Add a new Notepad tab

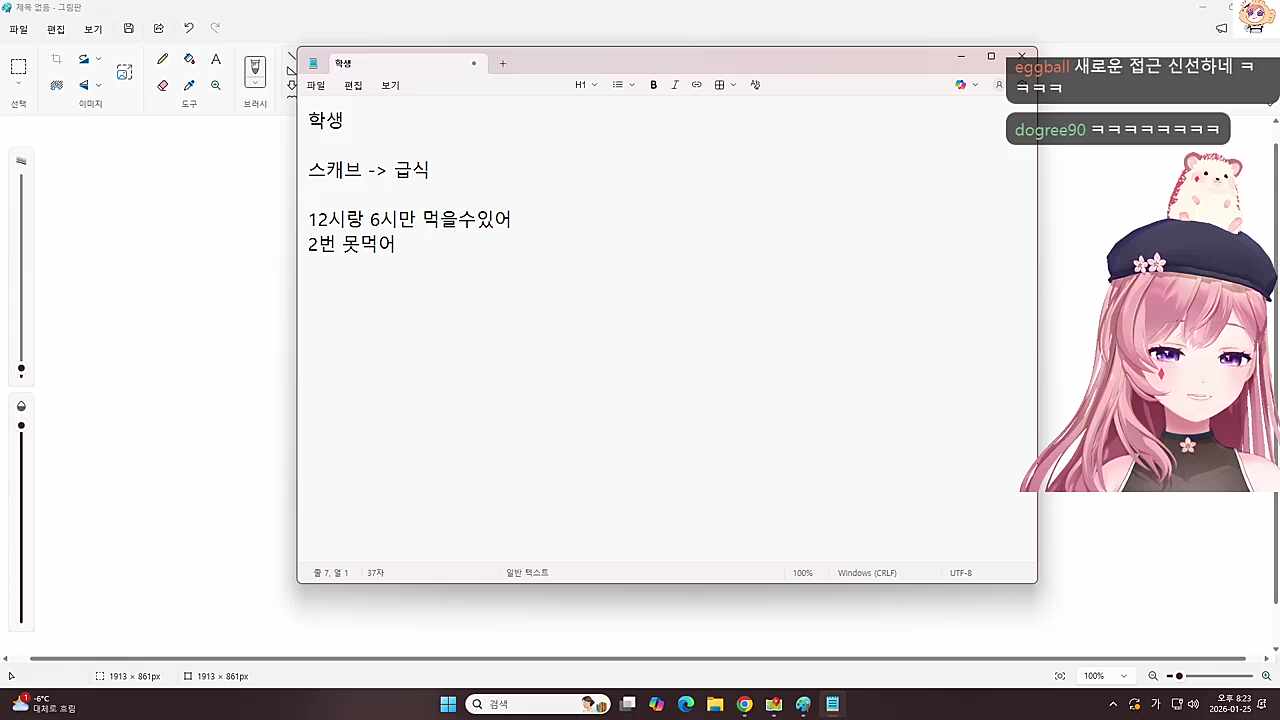(x=503, y=63)
